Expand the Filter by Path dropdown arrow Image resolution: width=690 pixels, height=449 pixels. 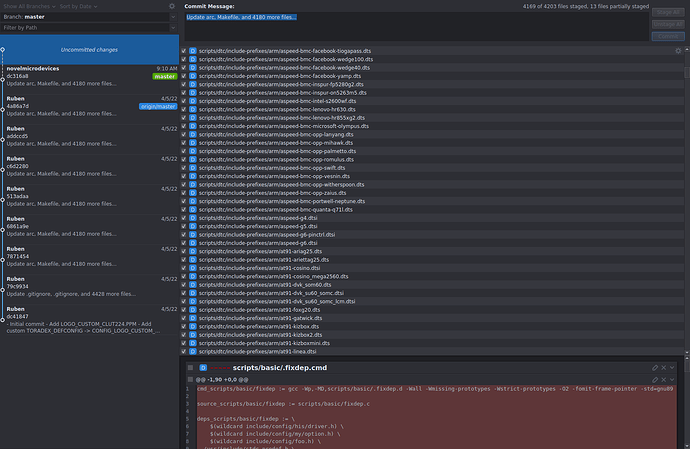pos(173,28)
